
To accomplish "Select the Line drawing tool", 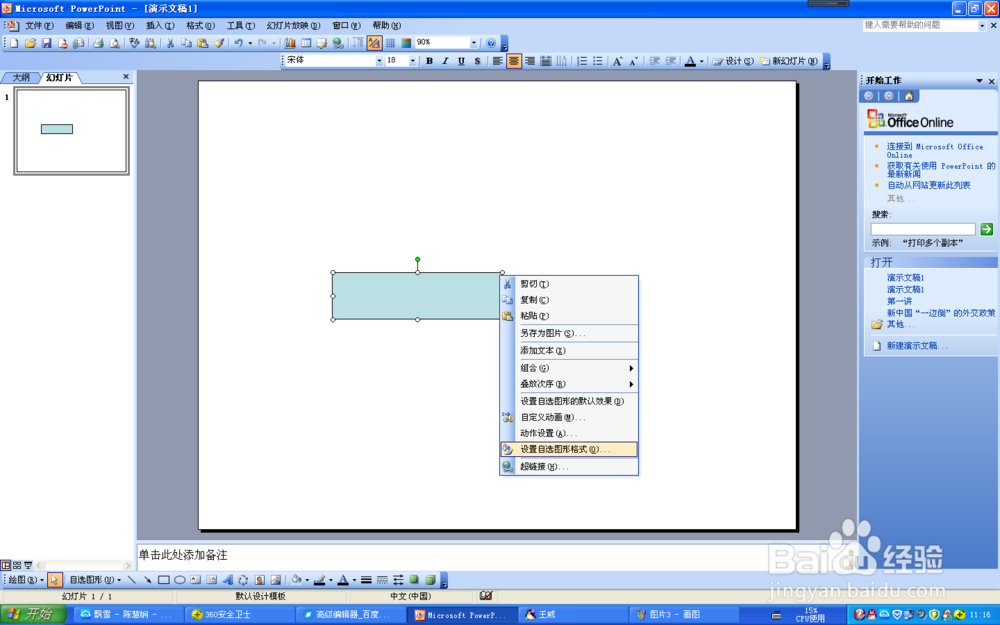I will (131, 580).
